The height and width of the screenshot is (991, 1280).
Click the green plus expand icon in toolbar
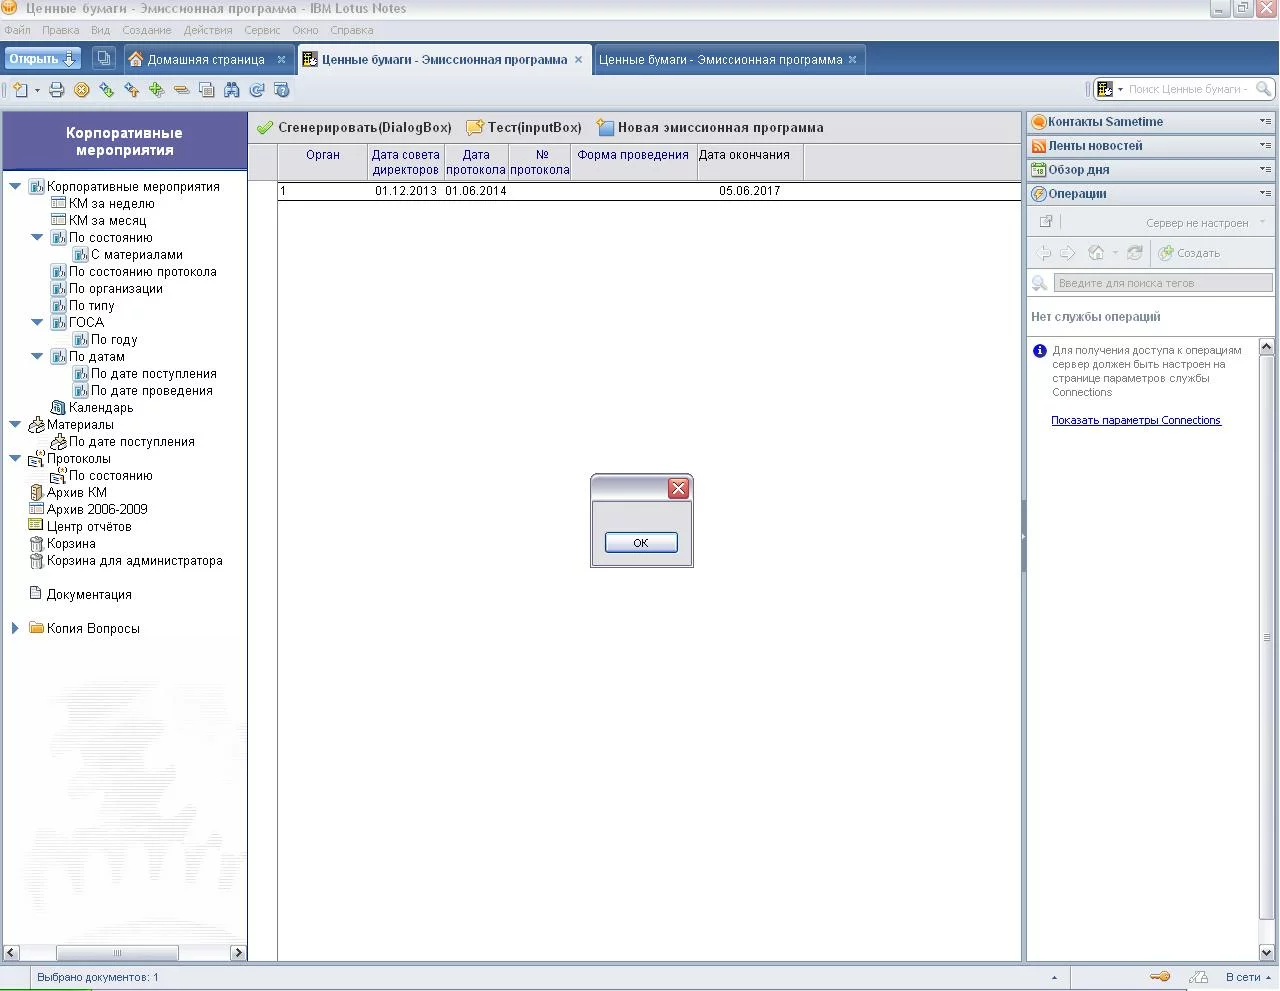tap(157, 90)
